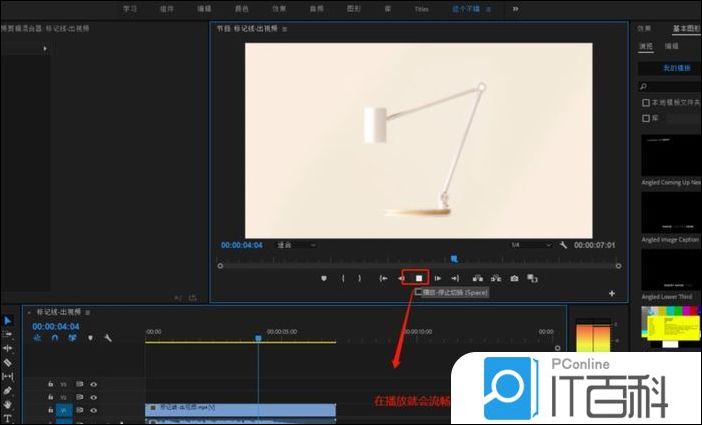This screenshot has height=425, width=702.
Task: Step forward one frame
Action: [x=437, y=278]
